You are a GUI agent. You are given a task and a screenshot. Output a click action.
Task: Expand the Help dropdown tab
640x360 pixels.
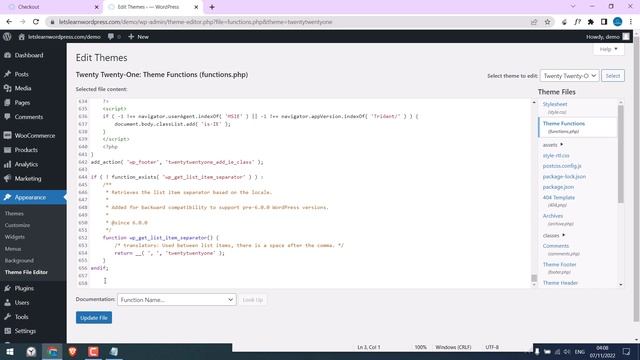coord(608,49)
